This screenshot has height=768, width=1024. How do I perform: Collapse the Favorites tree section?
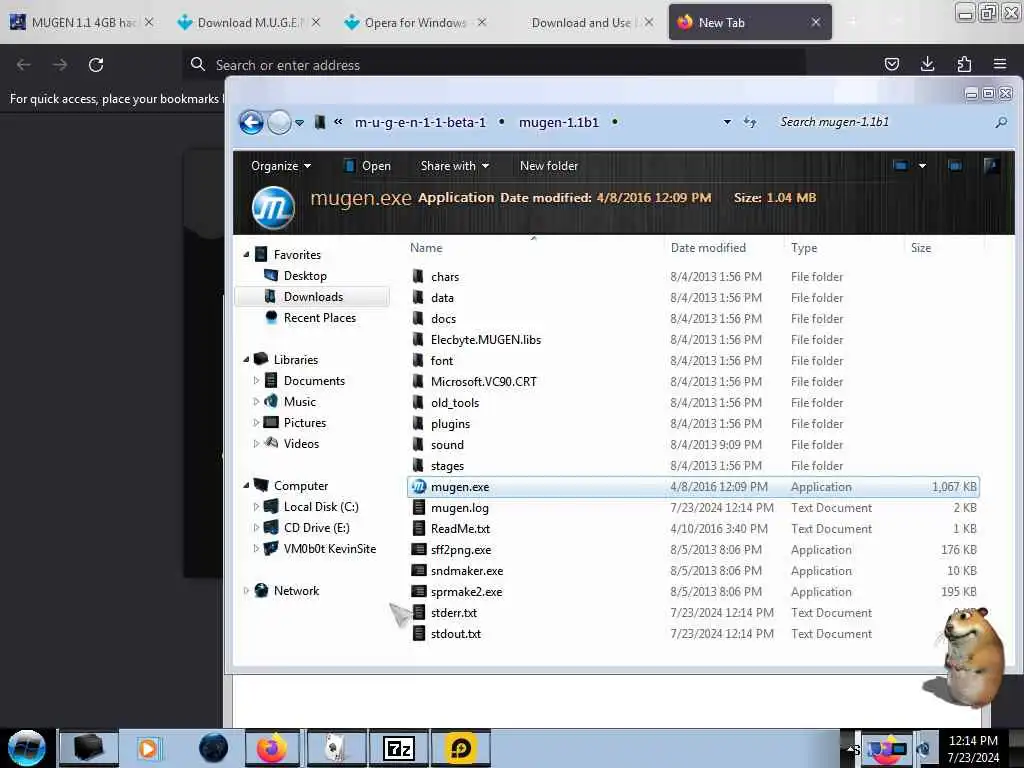pyautogui.click(x=246, y=255)
